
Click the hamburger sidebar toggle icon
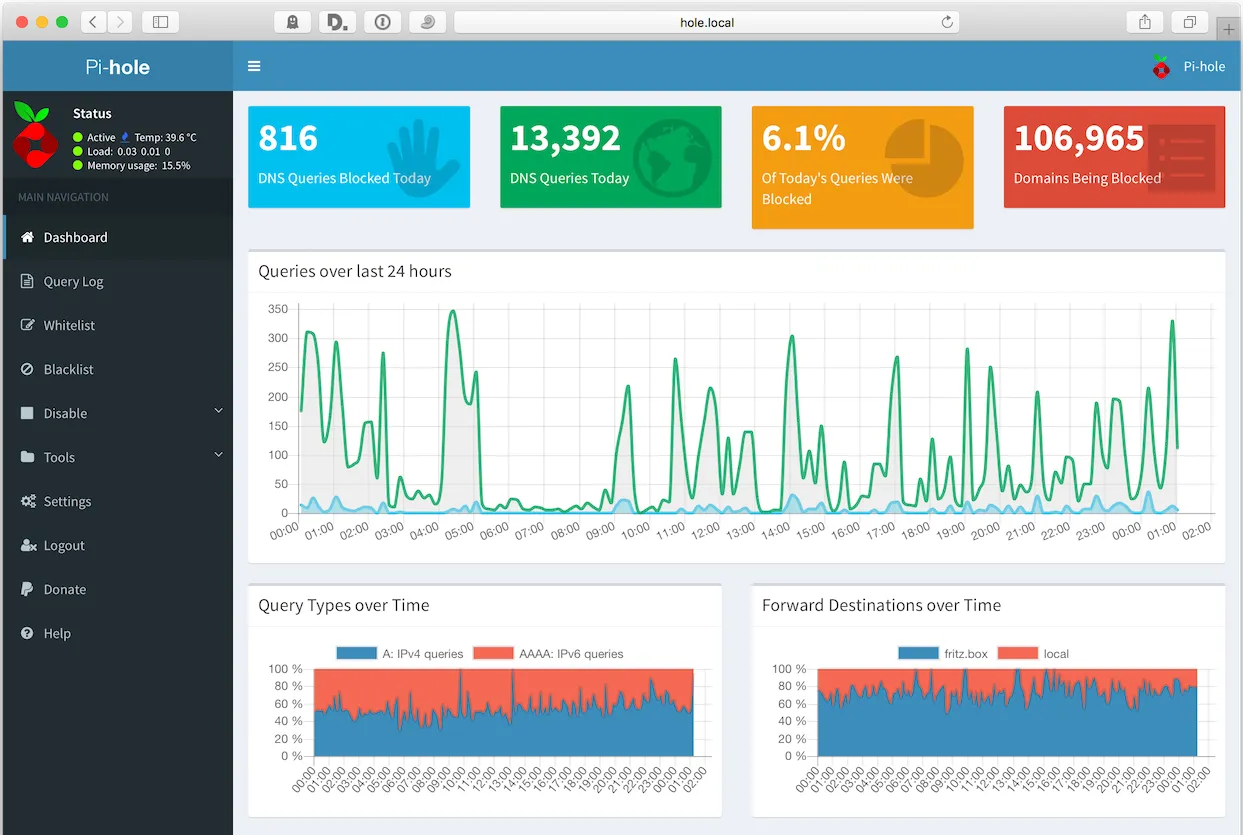[x=254, y=66]
